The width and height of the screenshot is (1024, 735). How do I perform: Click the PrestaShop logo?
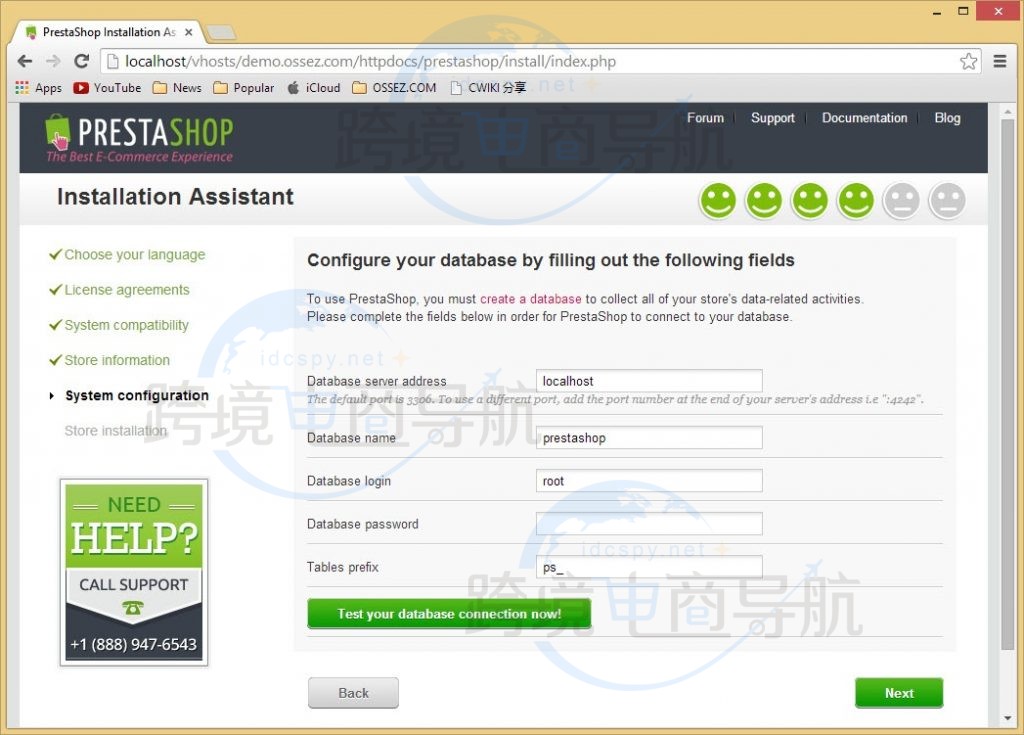click(139, 138)
